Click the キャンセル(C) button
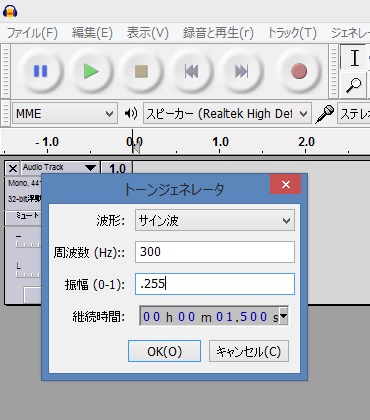The width and height of the screenshot is (370, 420). point(249,351)
